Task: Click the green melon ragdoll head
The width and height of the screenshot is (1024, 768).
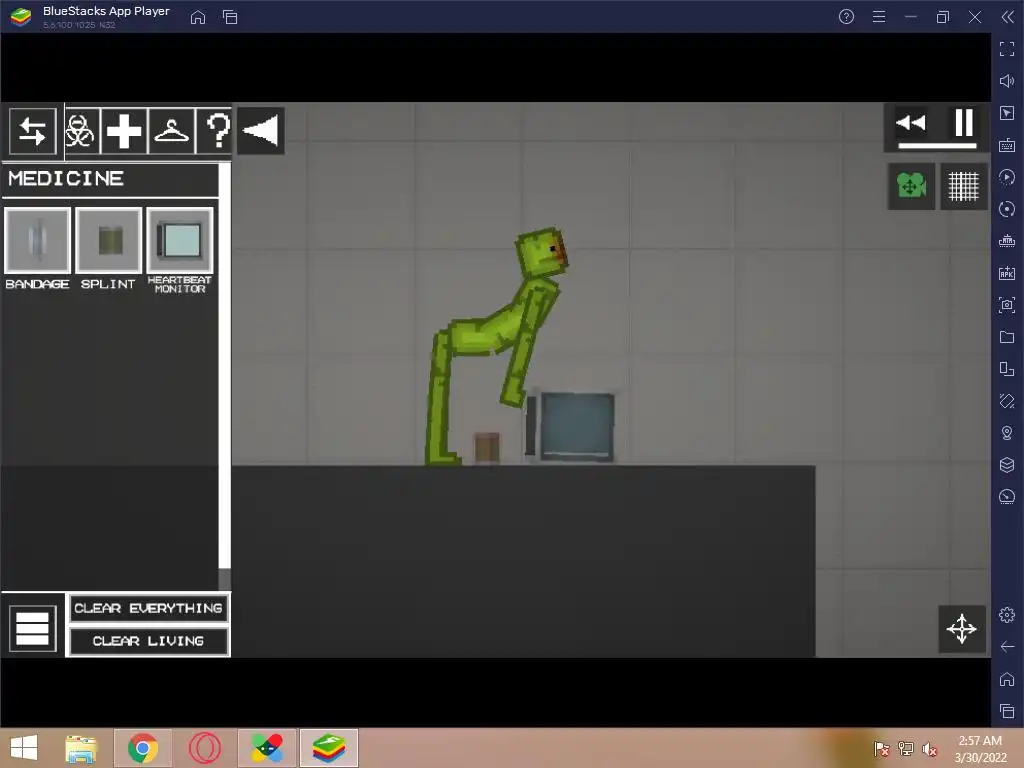Action: click(541, 253)
